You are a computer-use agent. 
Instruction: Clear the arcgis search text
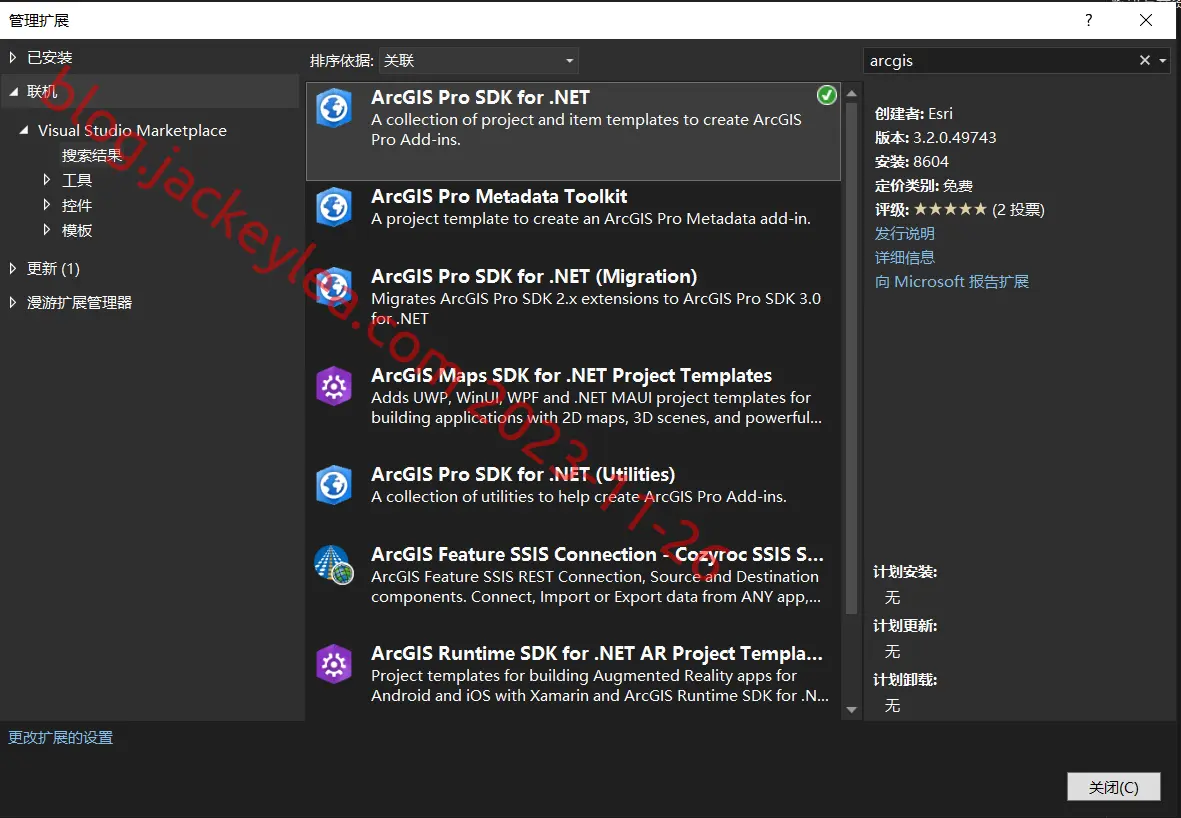(x=1144, y=60)
